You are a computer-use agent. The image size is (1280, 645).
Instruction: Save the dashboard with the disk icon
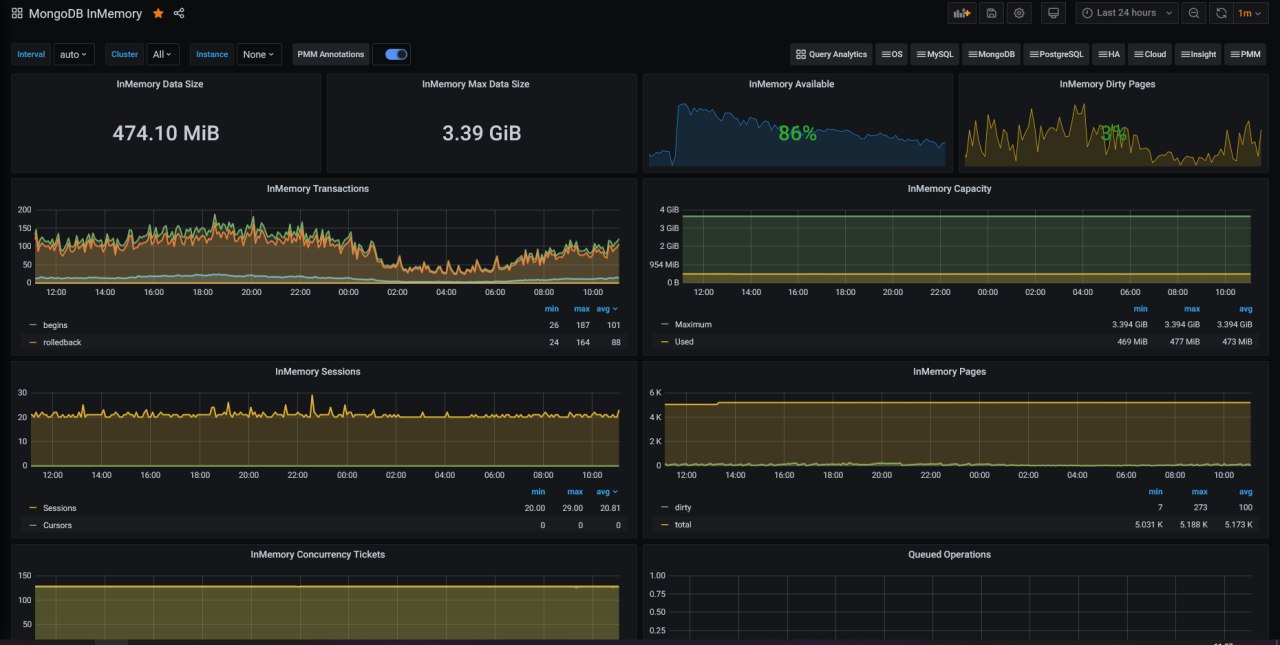click(x=991, y=13)
